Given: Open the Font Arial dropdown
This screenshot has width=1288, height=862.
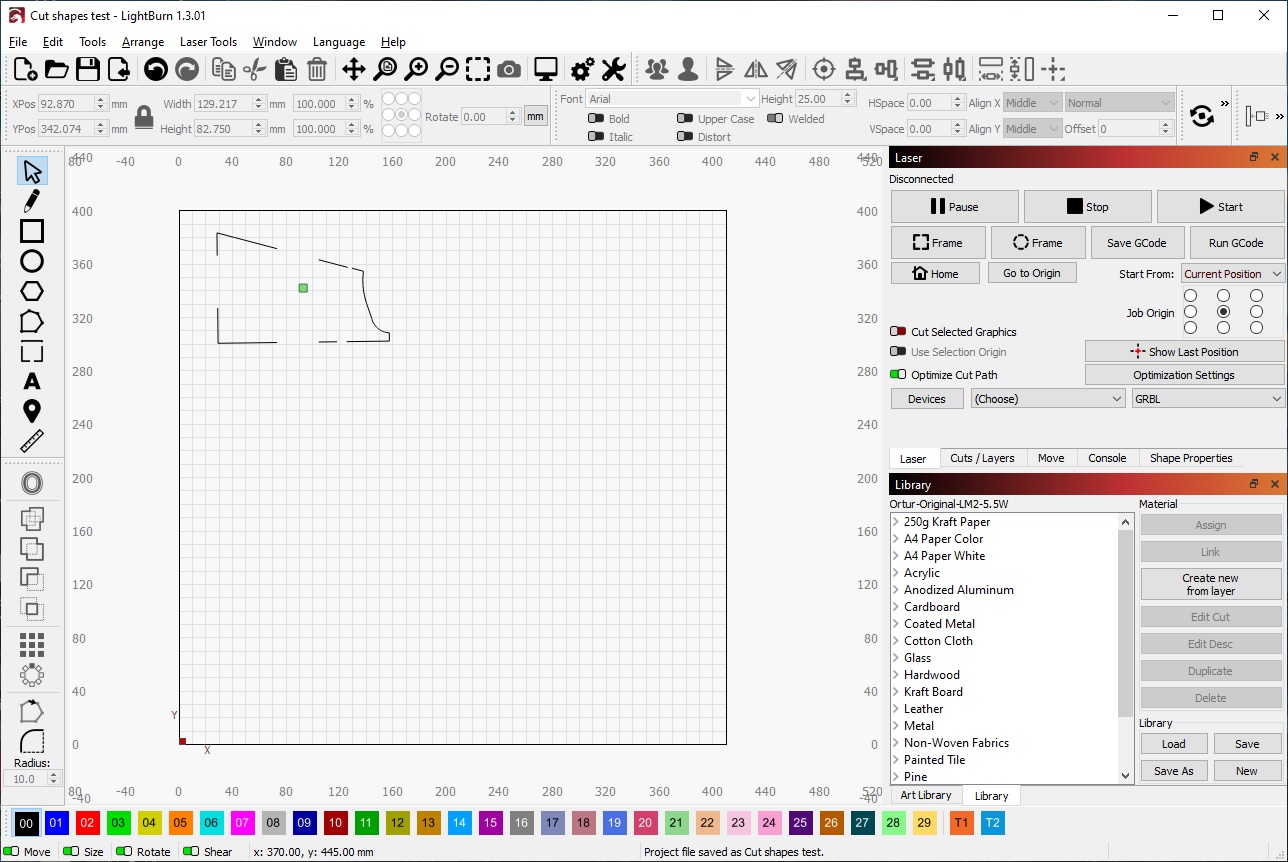Looking at the screenshot, I should tap(672, 99).
